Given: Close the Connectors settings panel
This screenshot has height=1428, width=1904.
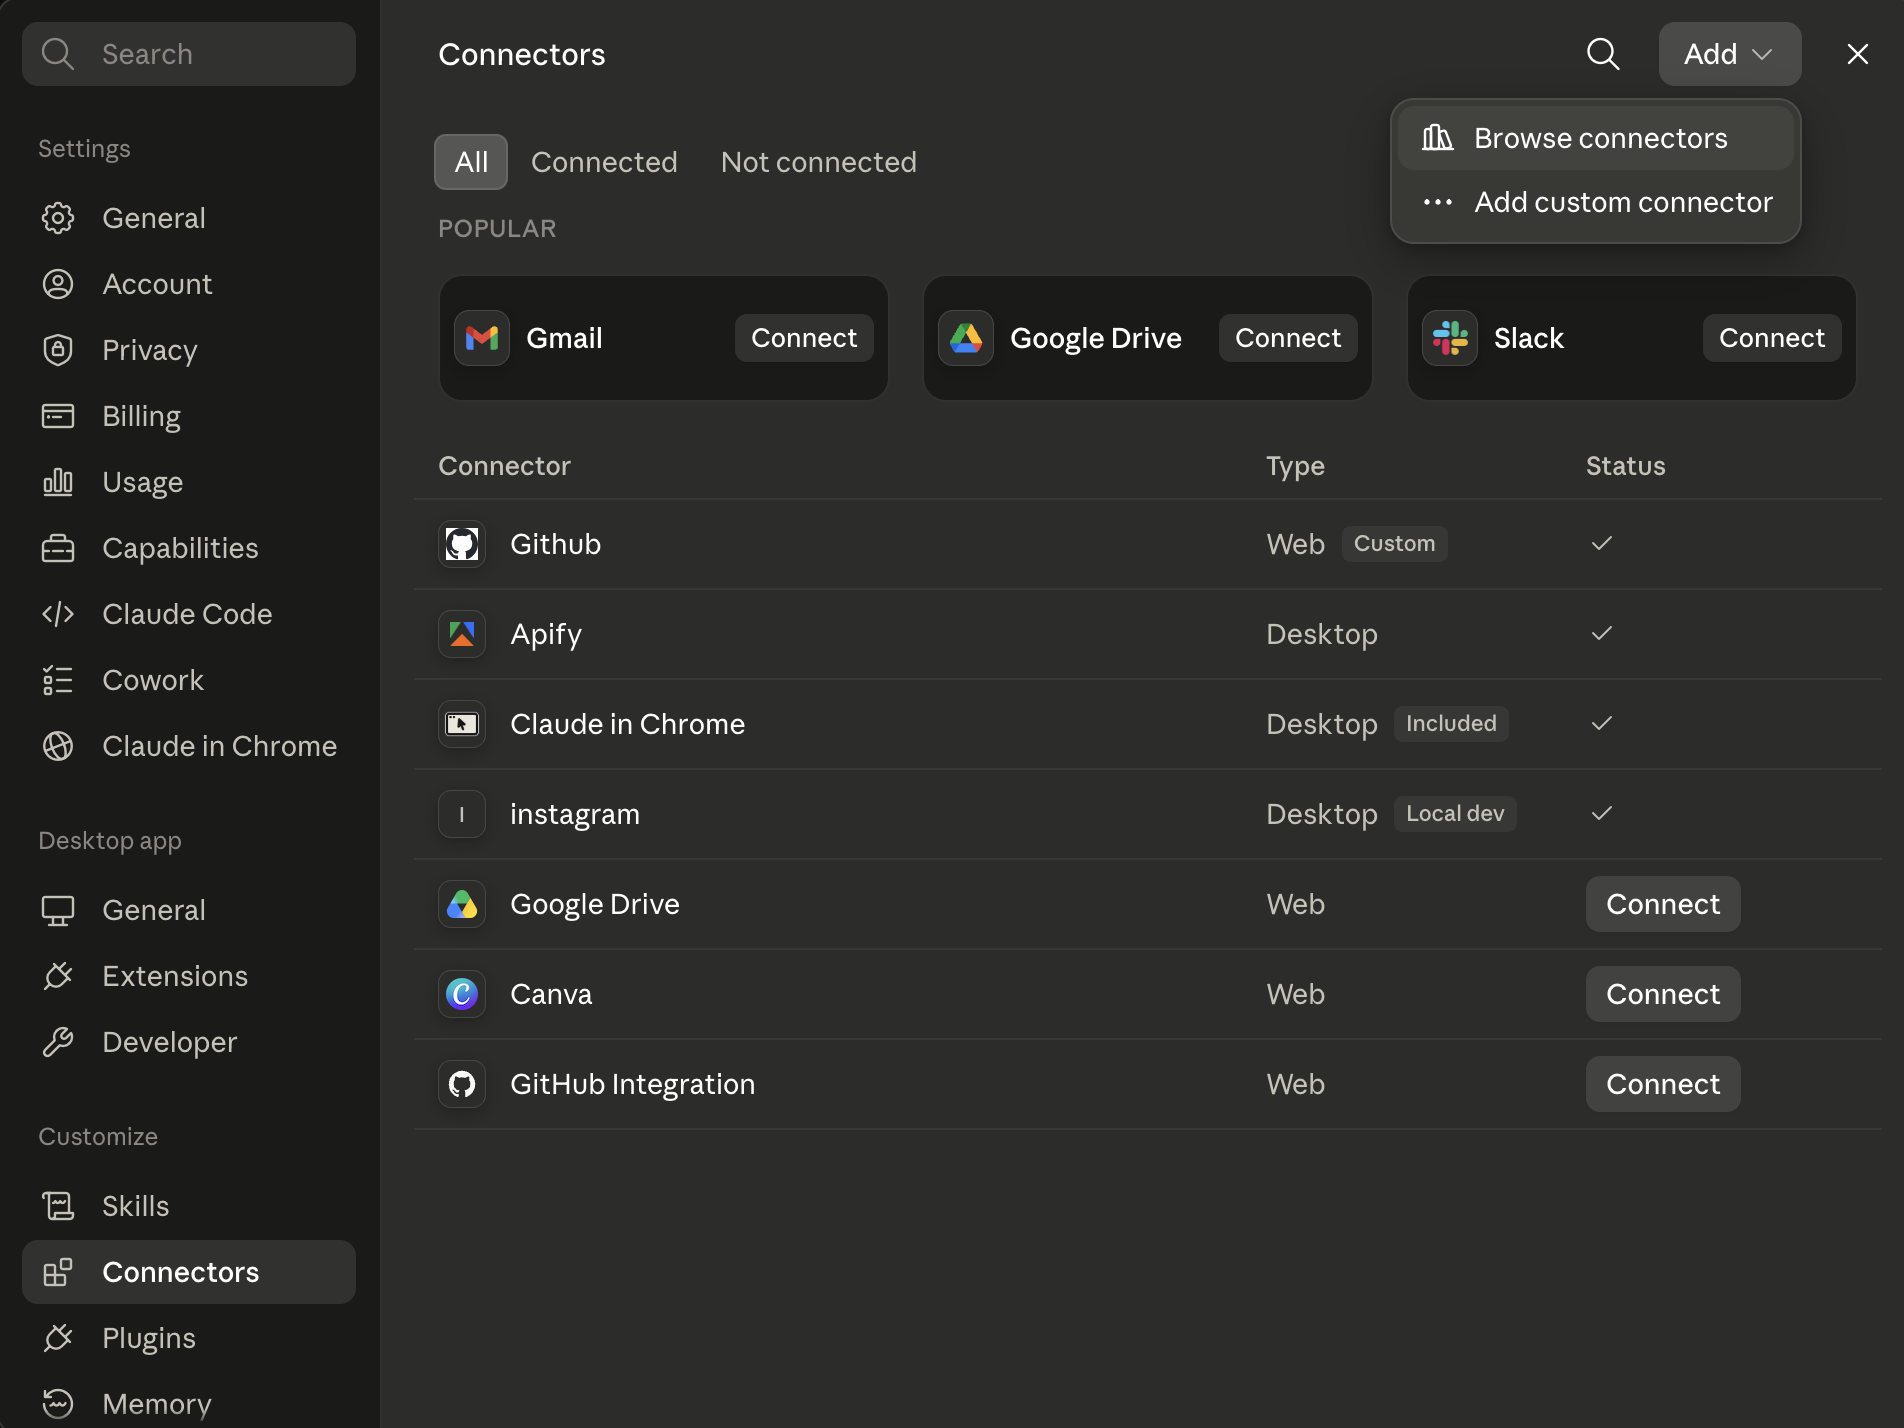Looking at the screenshot, I should 1858,54.
